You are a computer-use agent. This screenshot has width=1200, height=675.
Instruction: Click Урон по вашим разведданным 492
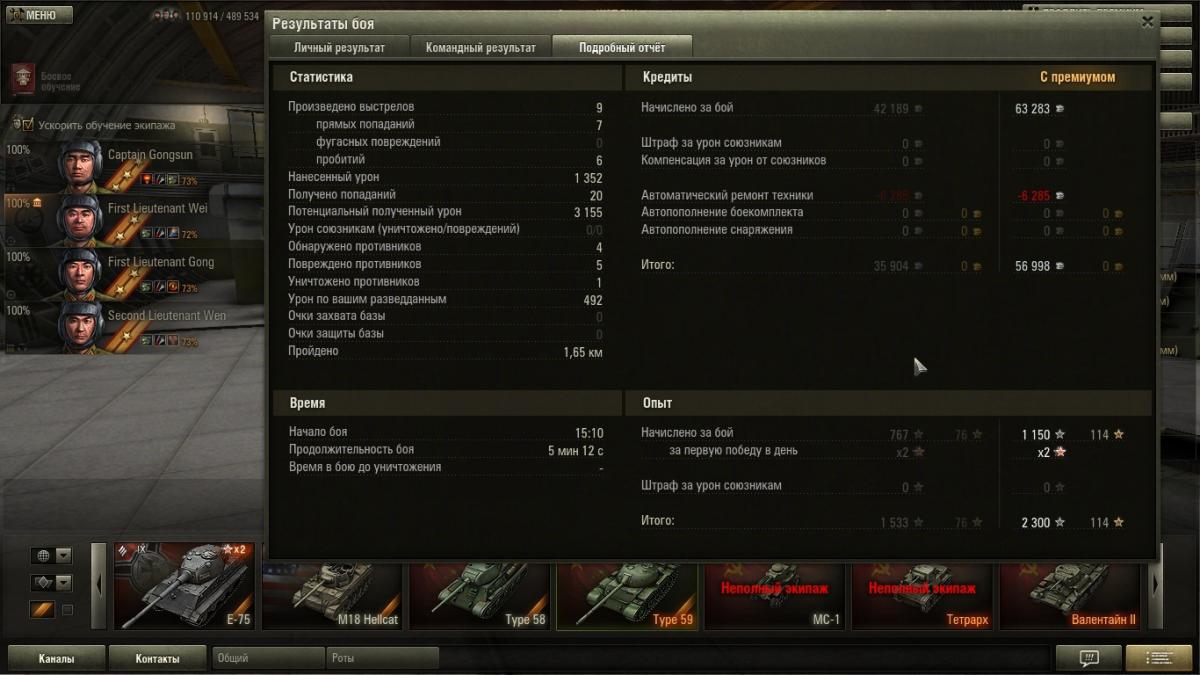(592, 299)
